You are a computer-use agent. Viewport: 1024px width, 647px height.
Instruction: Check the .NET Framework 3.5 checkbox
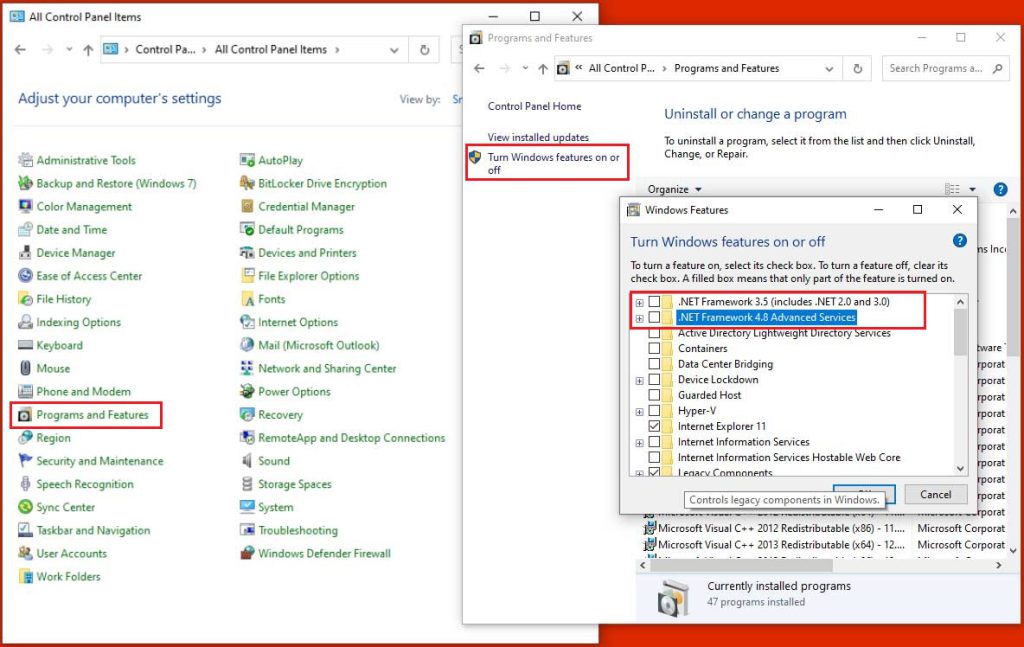(654, 302)
